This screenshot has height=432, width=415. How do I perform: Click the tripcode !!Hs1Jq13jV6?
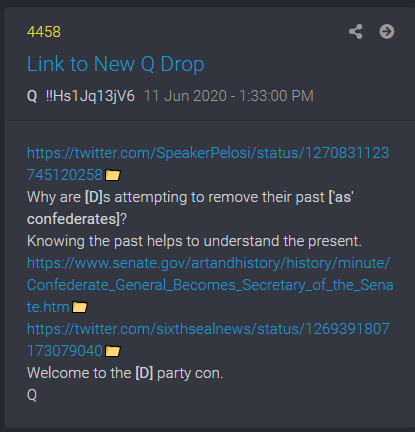coord(90,96)
